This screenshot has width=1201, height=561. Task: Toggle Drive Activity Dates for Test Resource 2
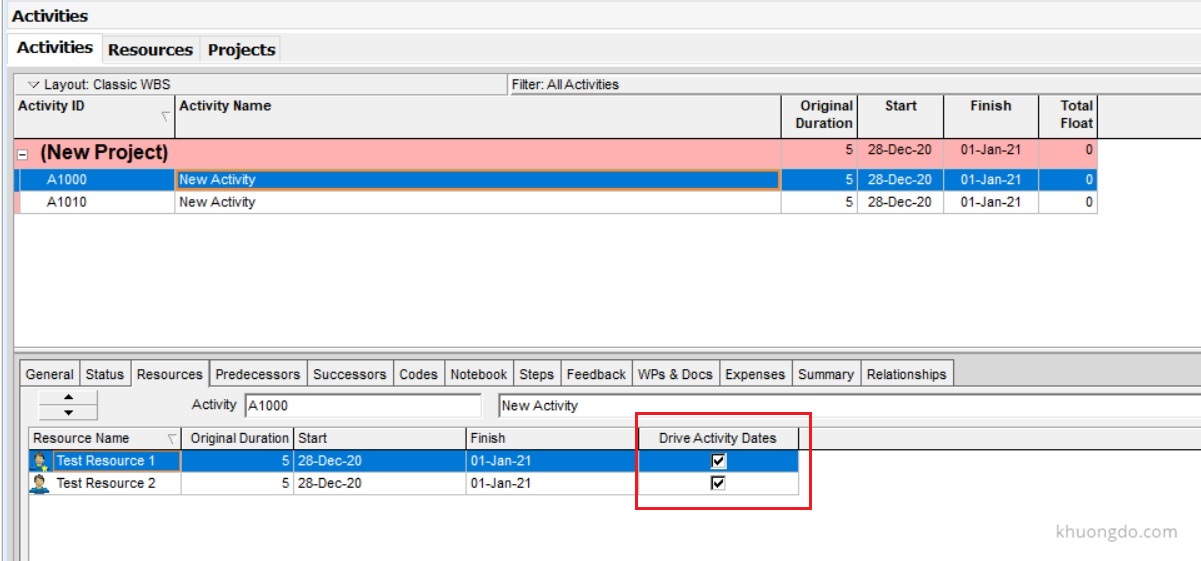point(718,484)
